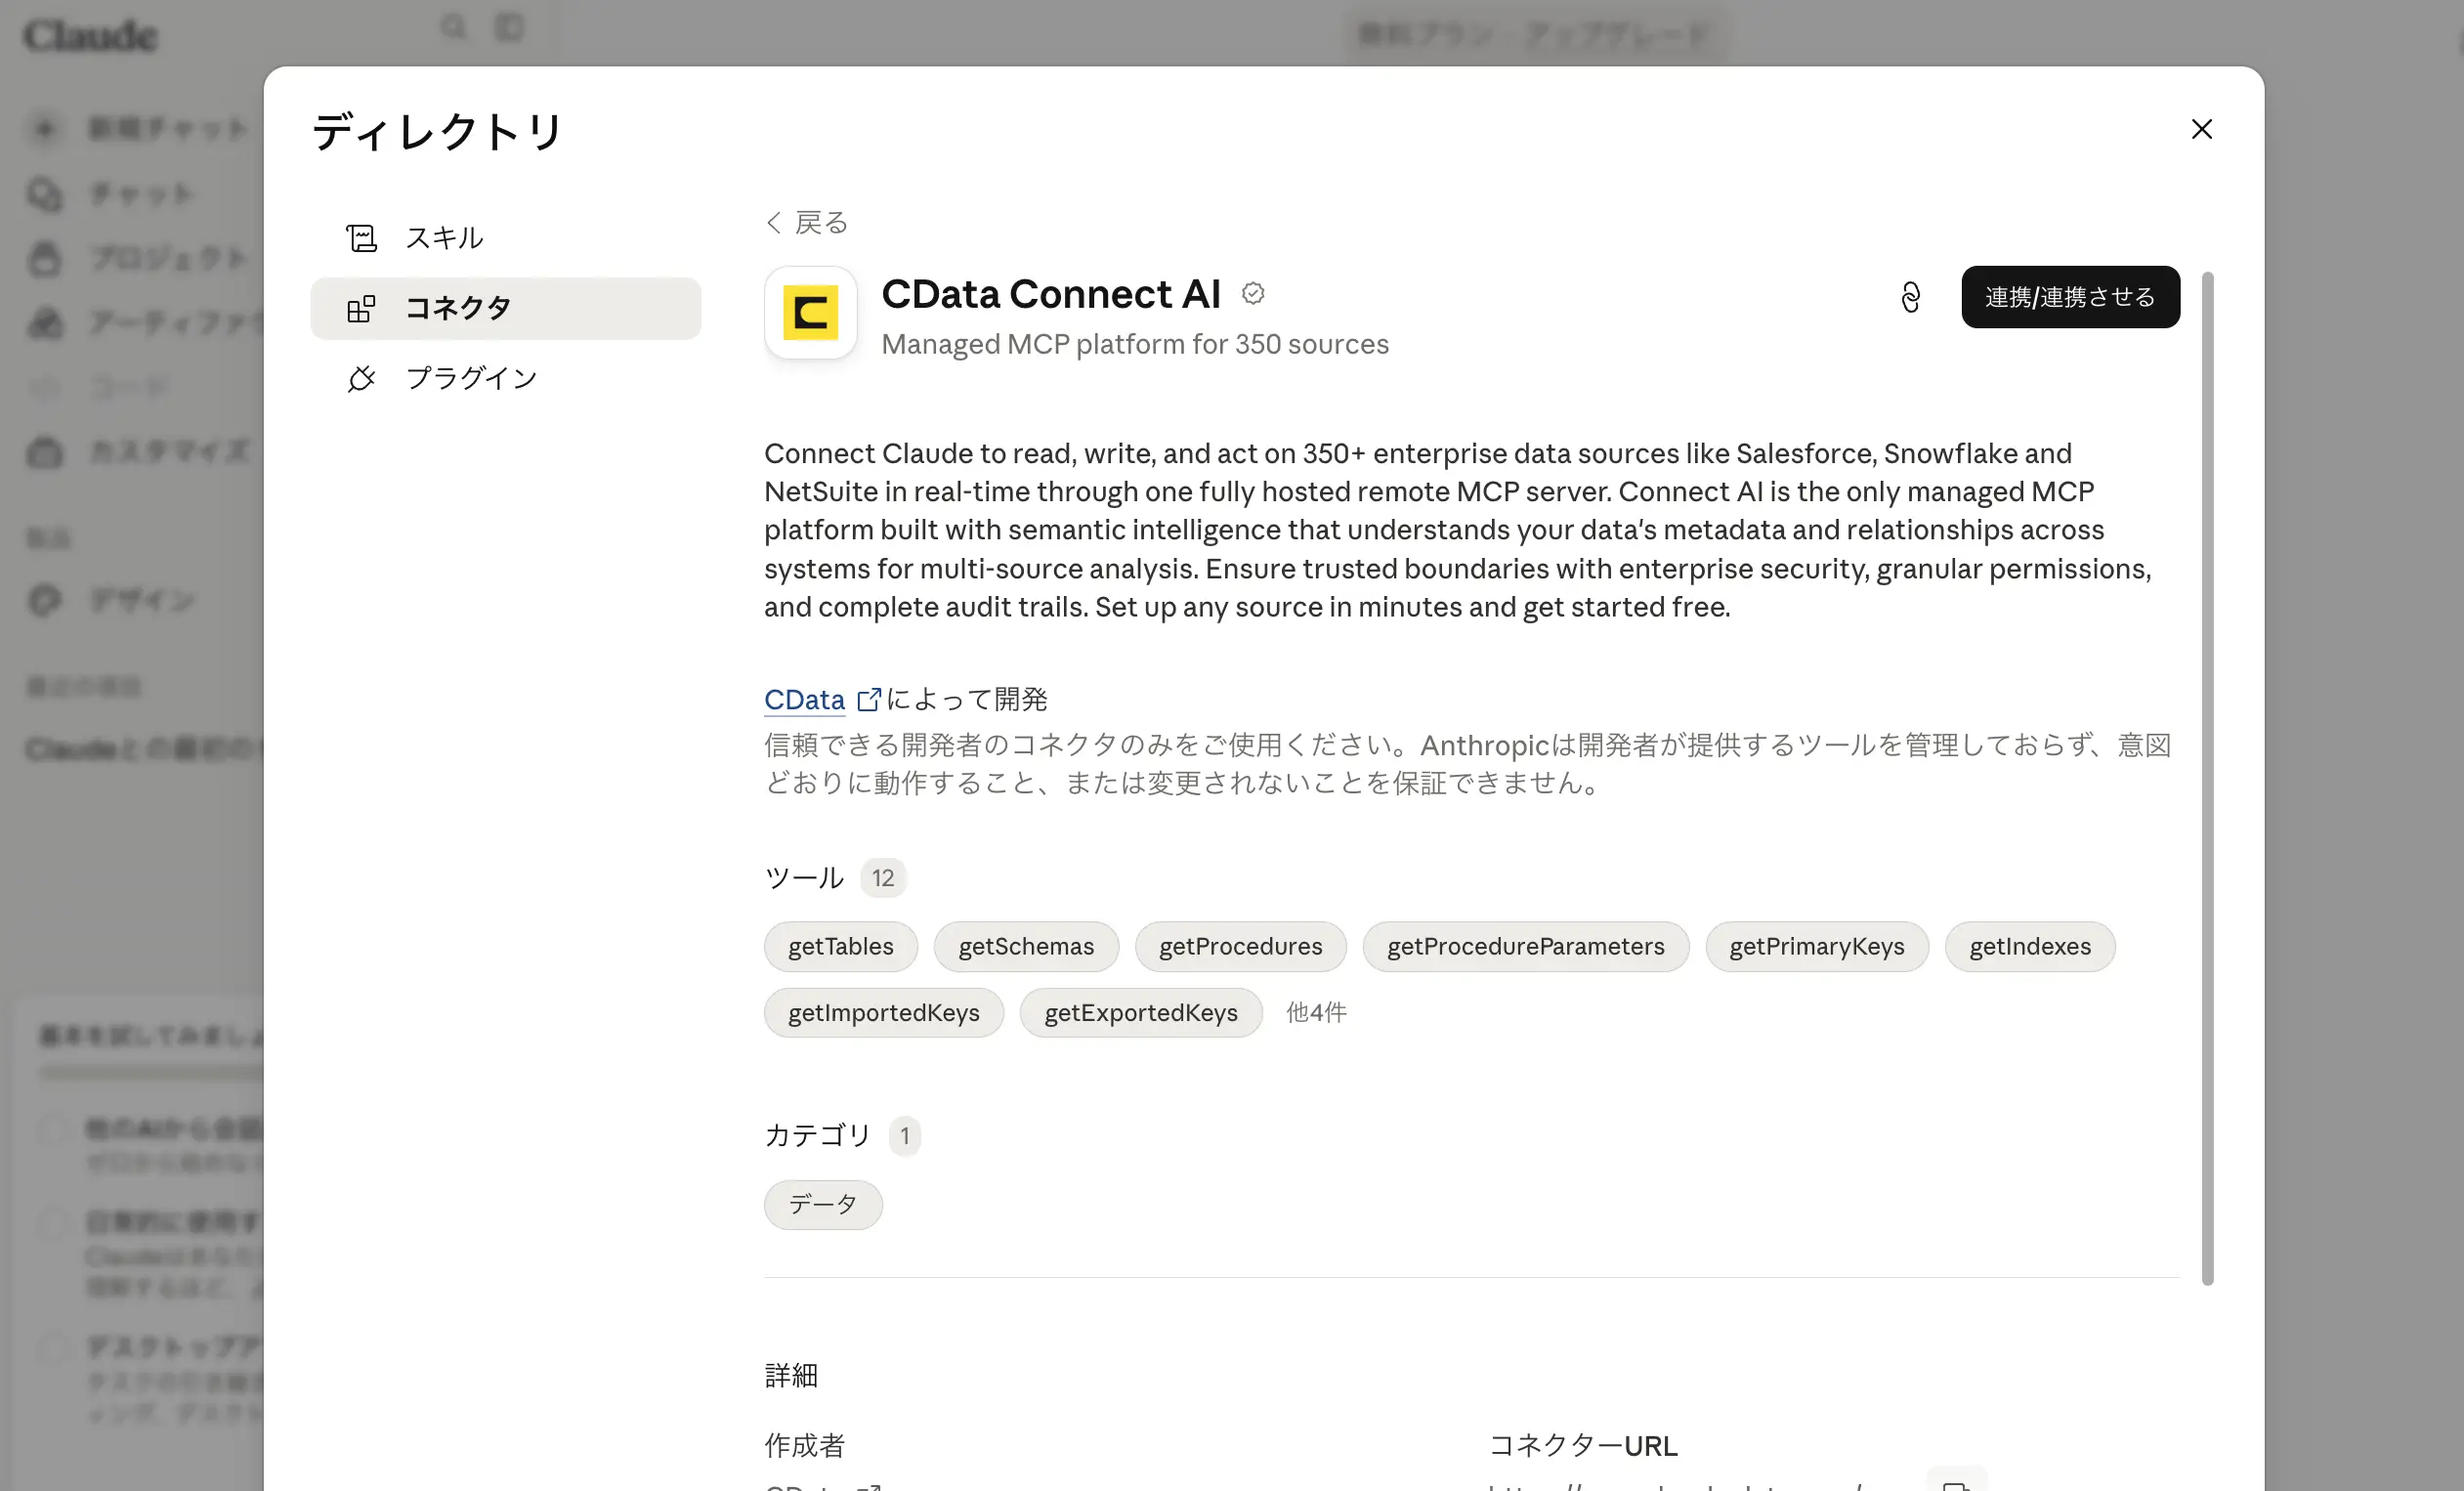This screenshot has height=1491, width=2464.
Task: Click external link icon next to CData
Action: point(869,699)
